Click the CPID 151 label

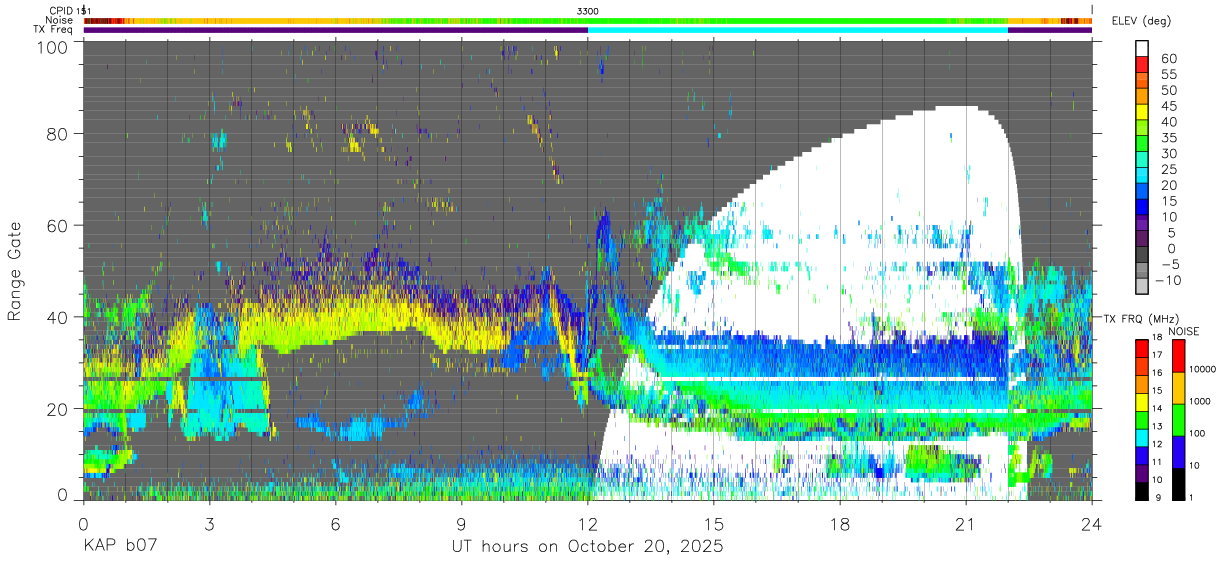point(70,10)
